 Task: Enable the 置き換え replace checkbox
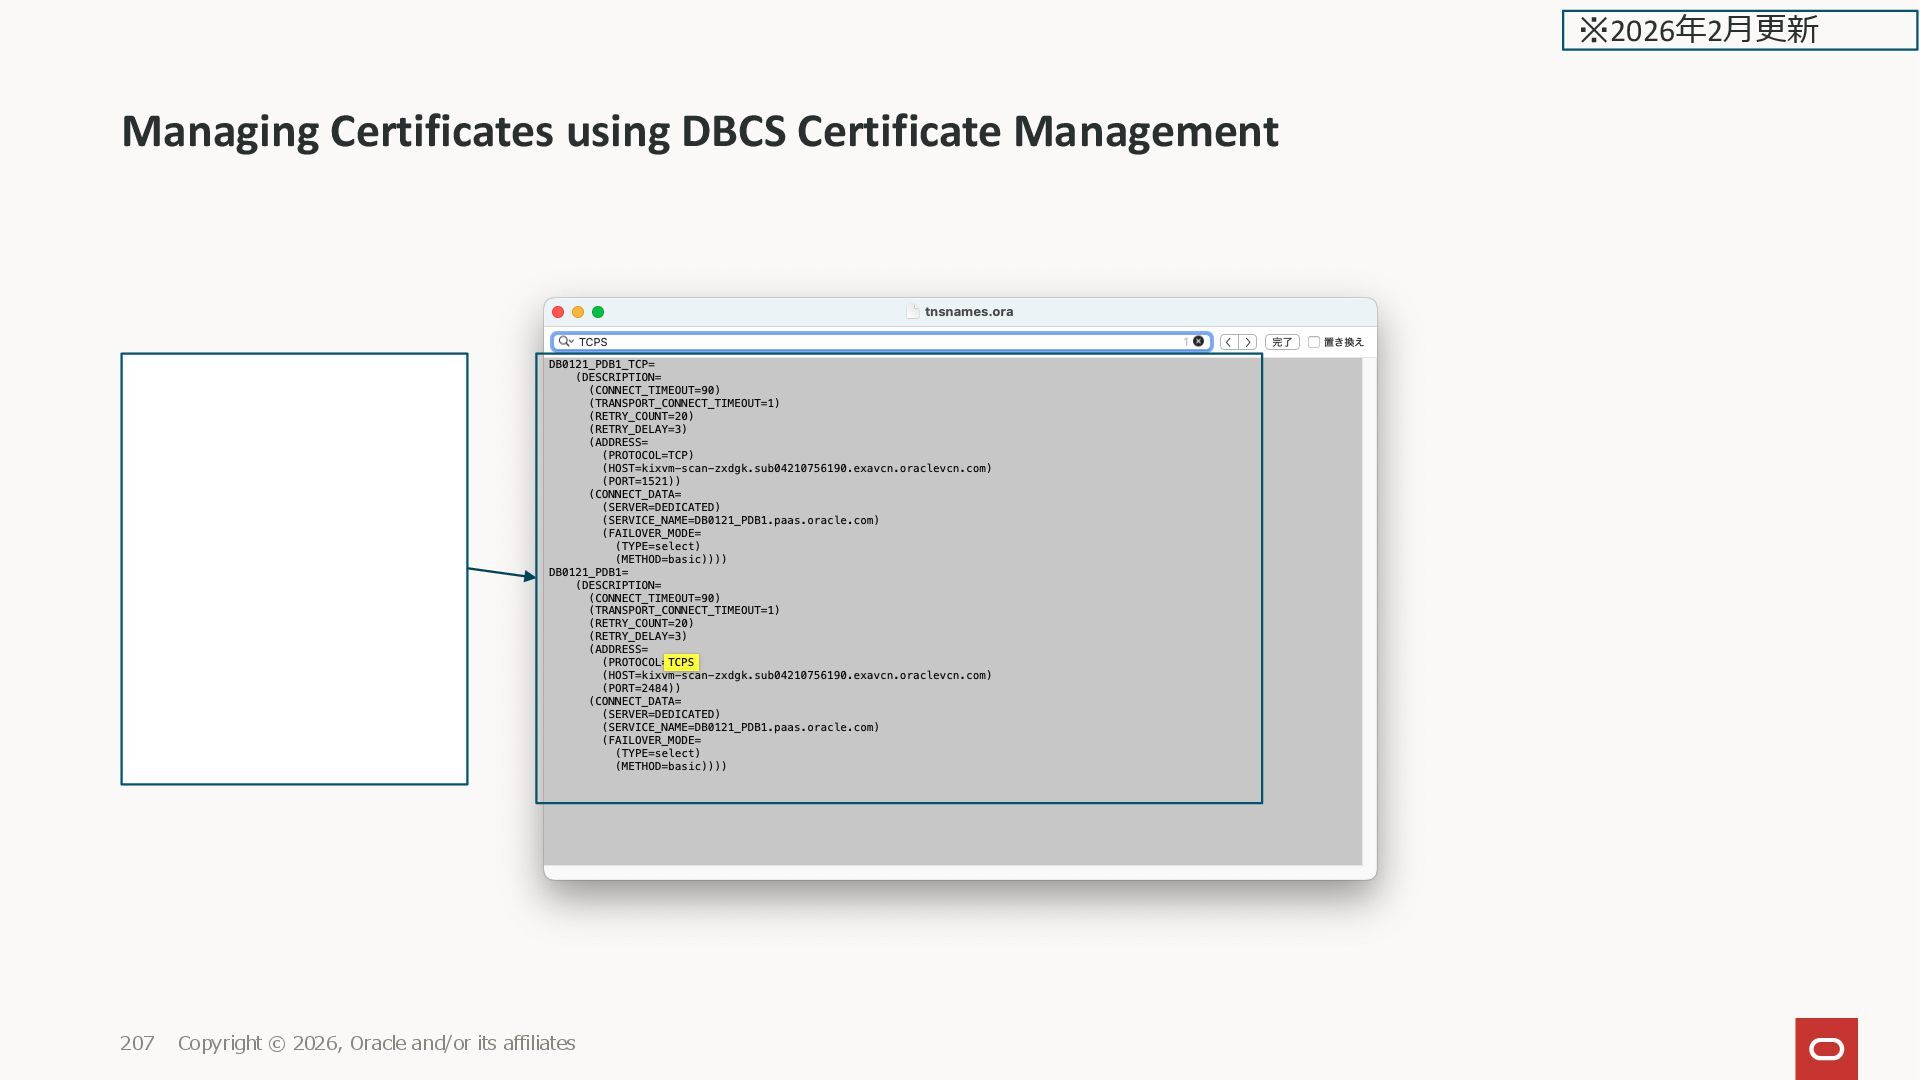[1314, 342]
